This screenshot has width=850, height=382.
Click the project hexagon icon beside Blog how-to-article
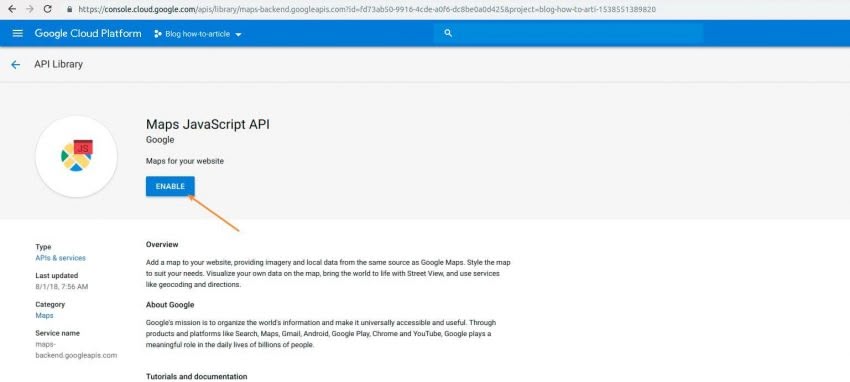(x=158, y=34)
